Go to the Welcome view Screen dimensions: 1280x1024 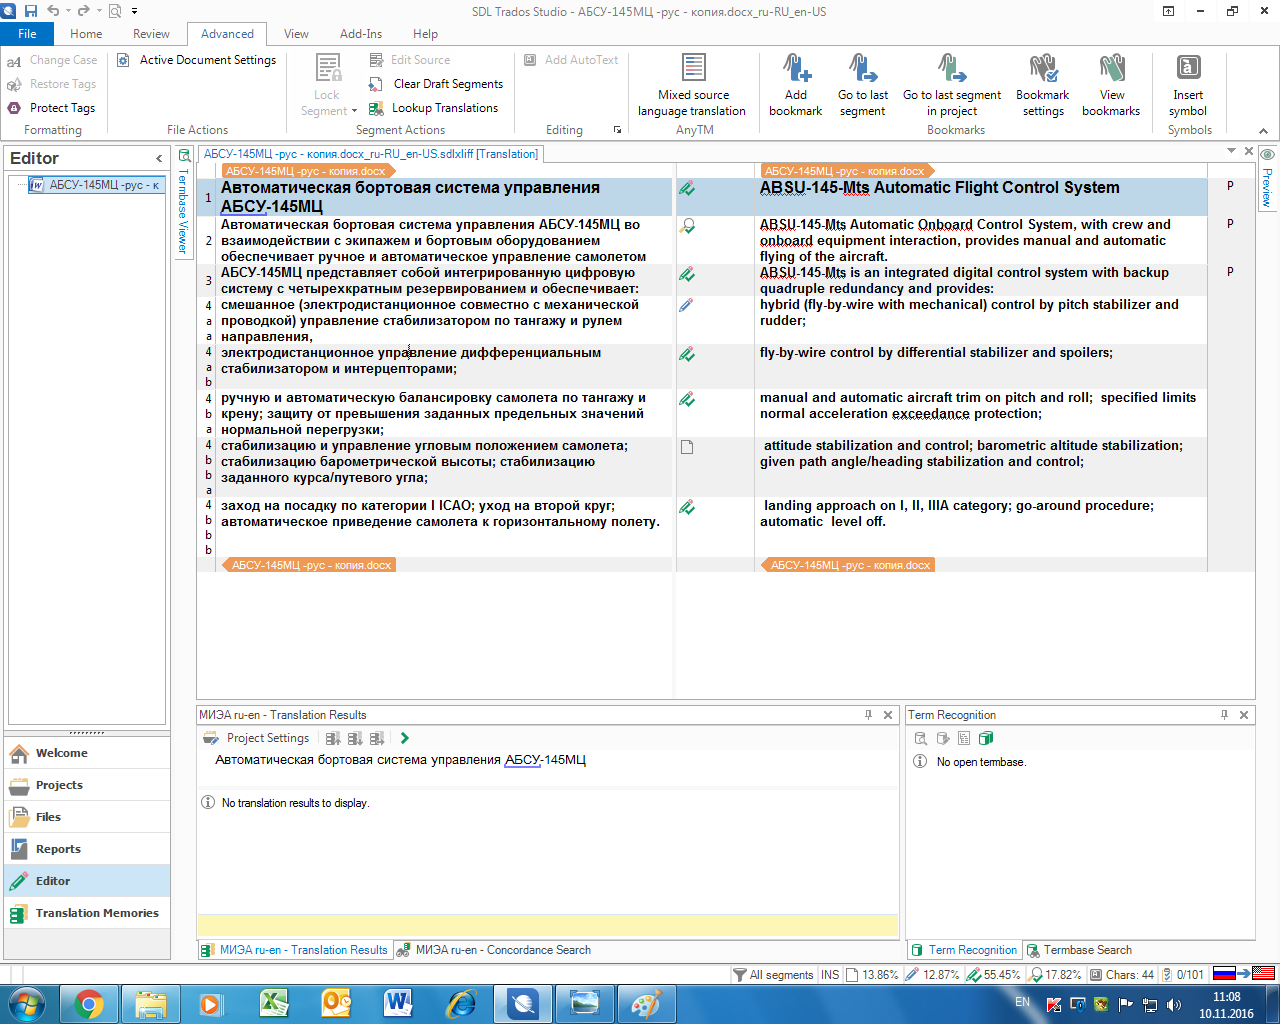(87, 753)
